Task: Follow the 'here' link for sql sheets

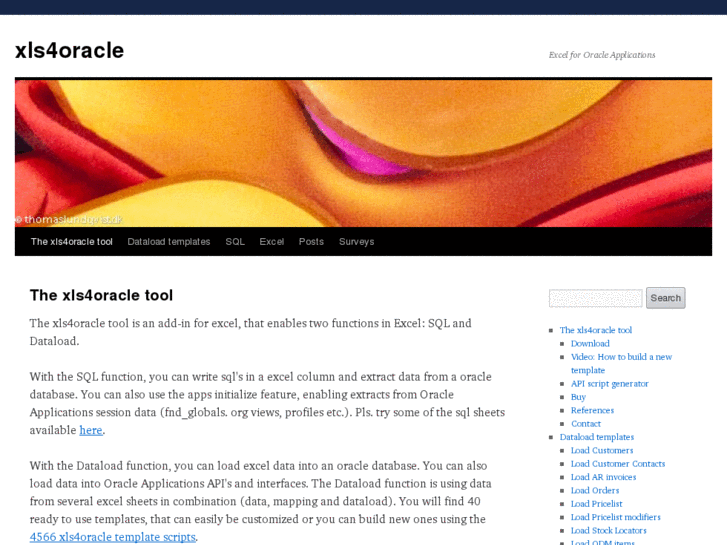Action: tap(91, 430)
